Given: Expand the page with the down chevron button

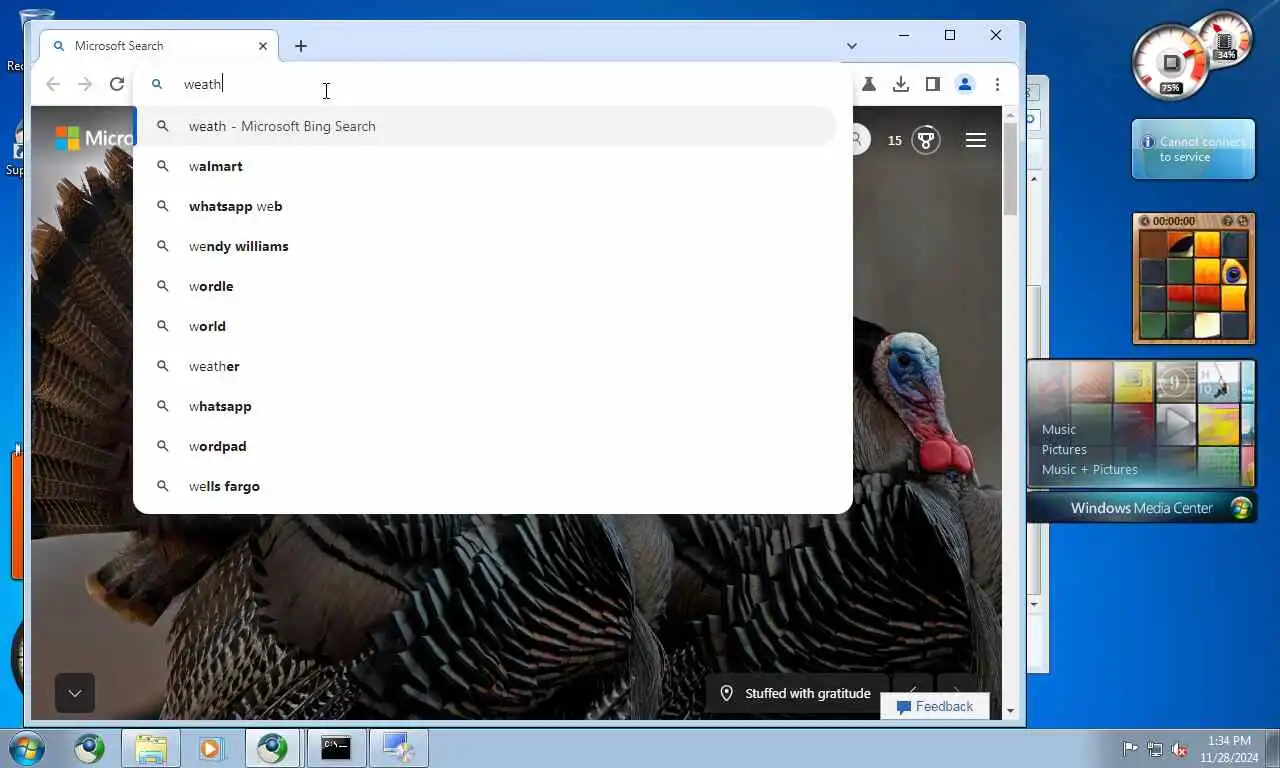Looking at the screenshot, I should click(x=75, y=693).
